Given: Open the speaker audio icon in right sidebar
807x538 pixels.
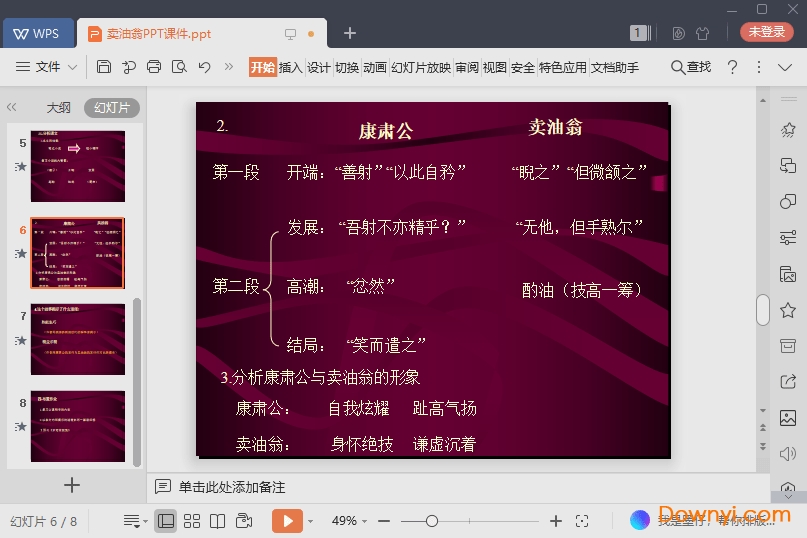Looking at the screenshot, I should click(788, 454).
